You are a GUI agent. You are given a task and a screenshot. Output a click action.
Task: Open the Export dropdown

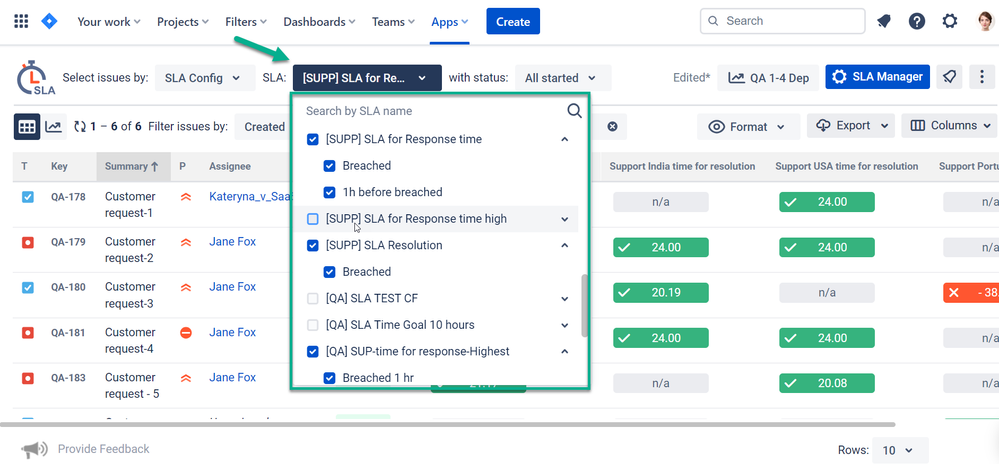pos(851,126)
